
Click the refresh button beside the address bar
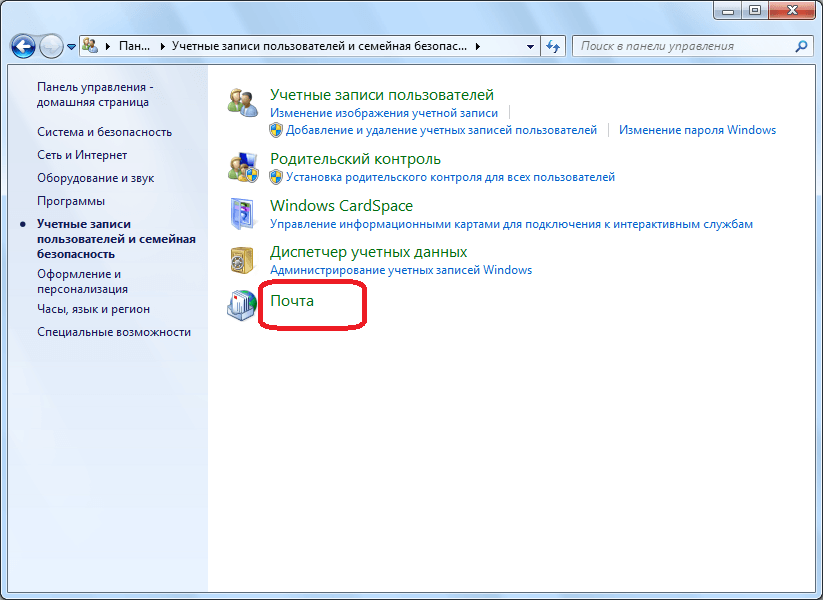click(x=553, y=46)
